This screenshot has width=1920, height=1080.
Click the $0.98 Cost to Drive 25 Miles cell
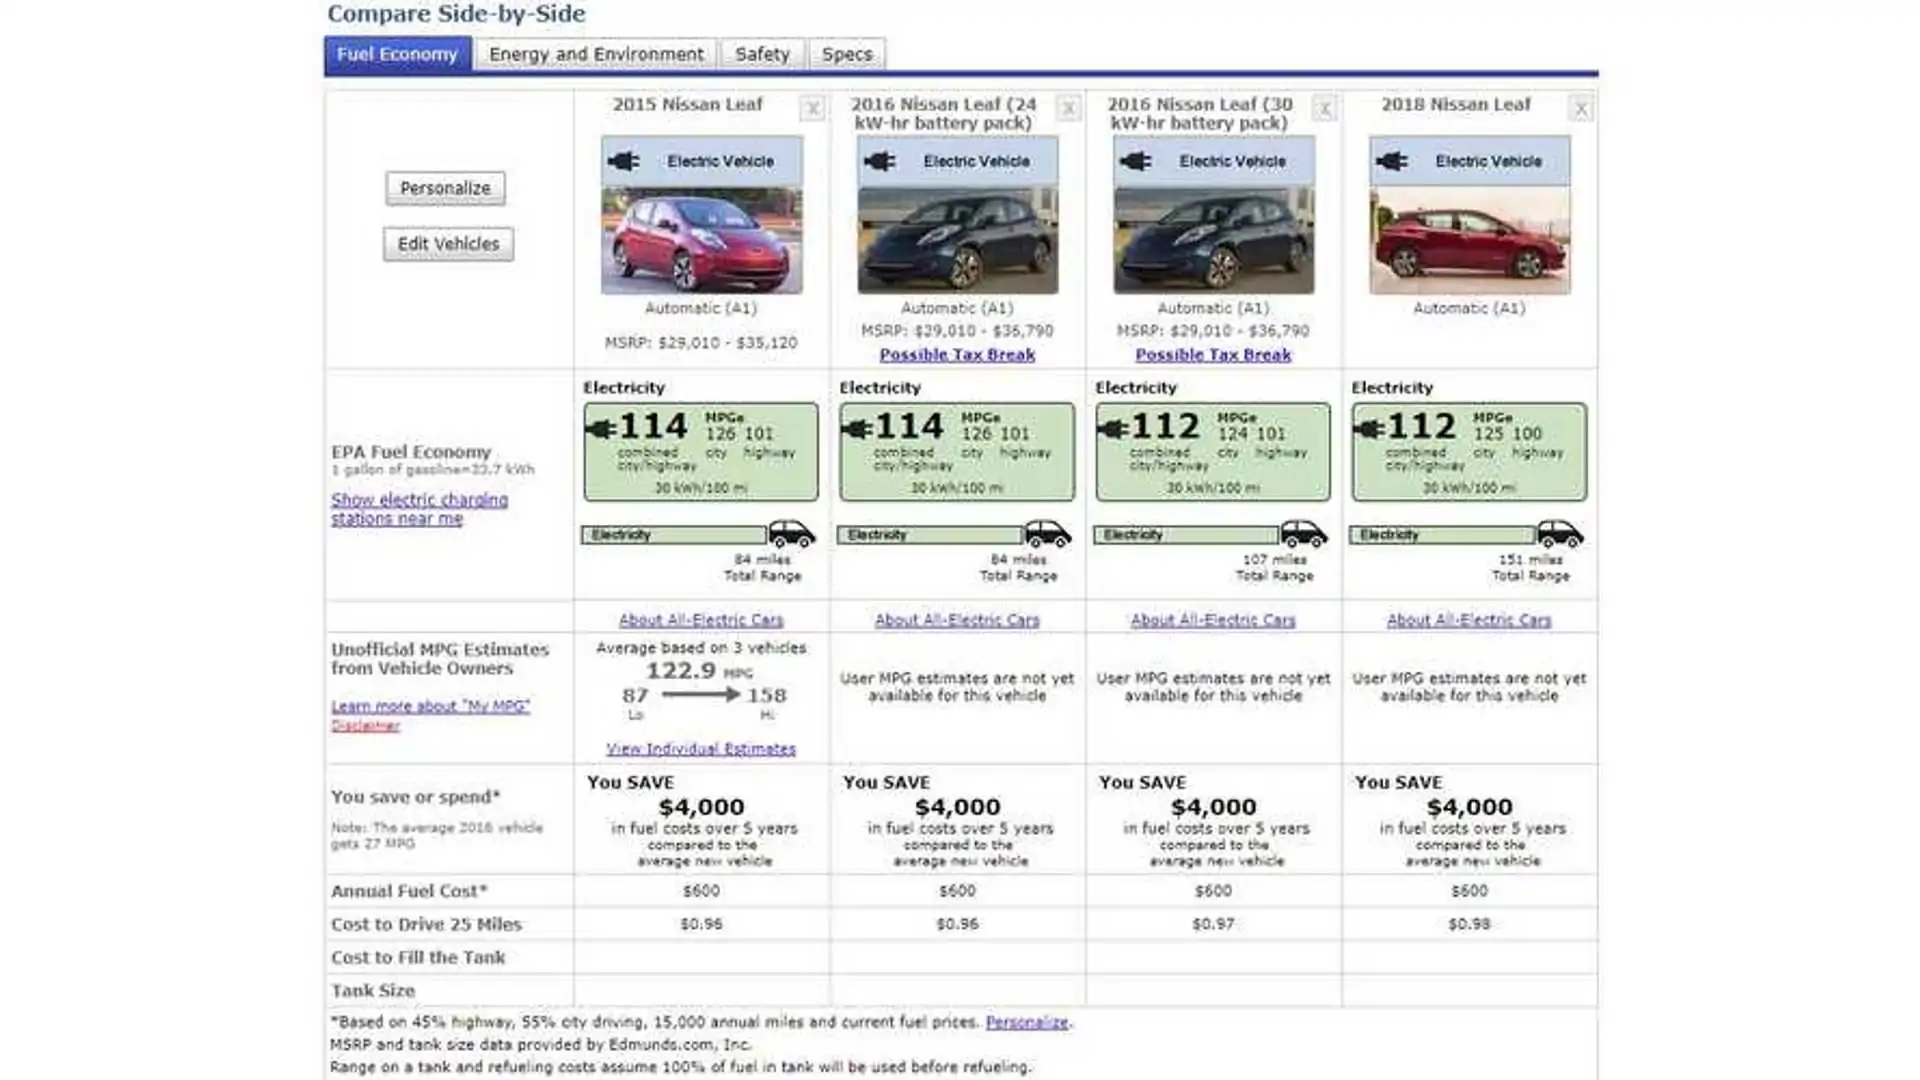click(1469, 924)
